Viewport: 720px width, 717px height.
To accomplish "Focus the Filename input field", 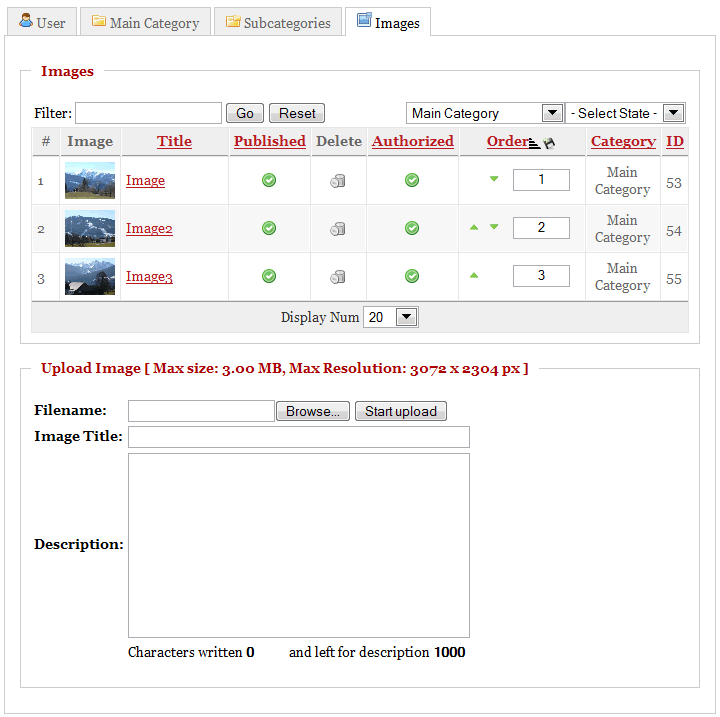I will (x=201, y=411).
